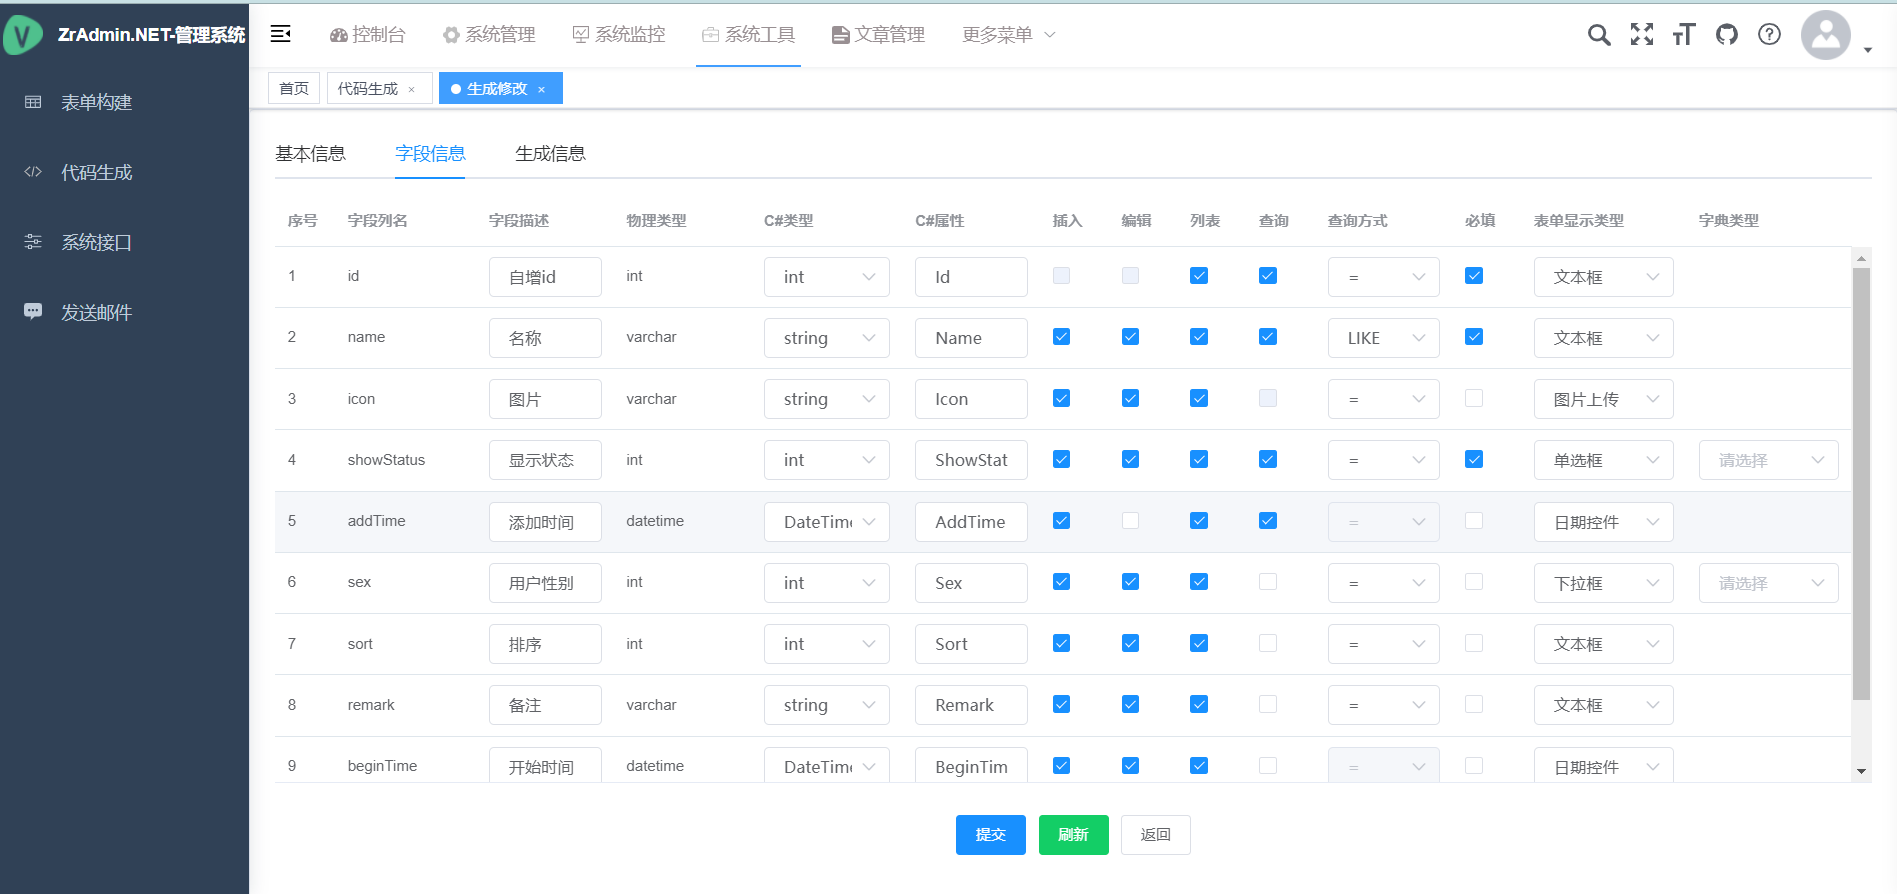The width and height of the screenshot is (1897, 894).
Task: Toggle fullscreen mode icon
Action: 1642,35
